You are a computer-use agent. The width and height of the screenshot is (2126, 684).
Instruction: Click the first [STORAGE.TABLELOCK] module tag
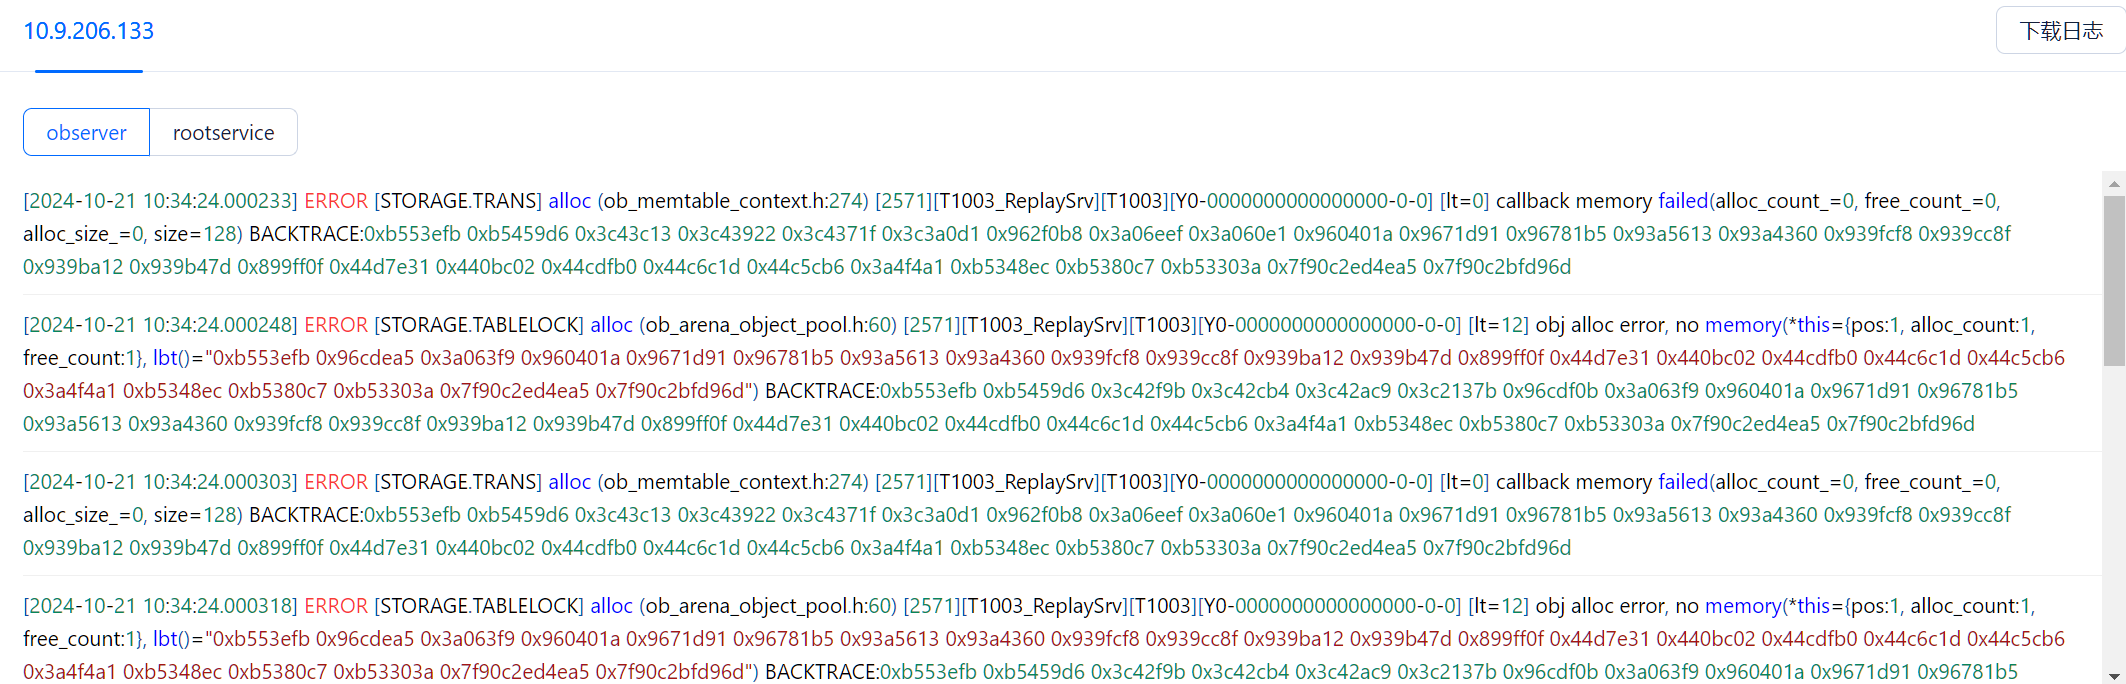point(479,325)
